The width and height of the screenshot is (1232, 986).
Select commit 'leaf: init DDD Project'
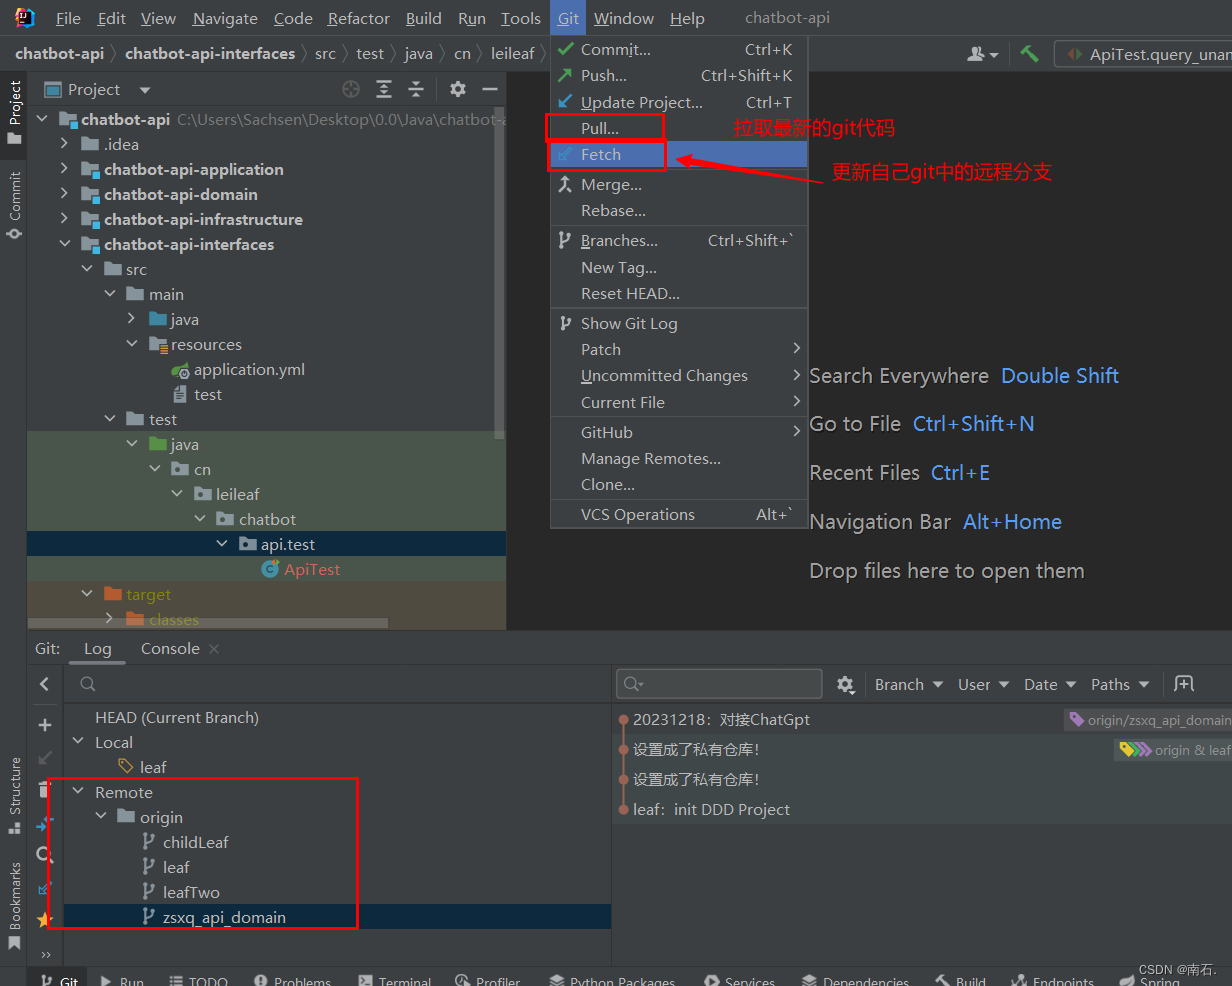click(711, 809)
